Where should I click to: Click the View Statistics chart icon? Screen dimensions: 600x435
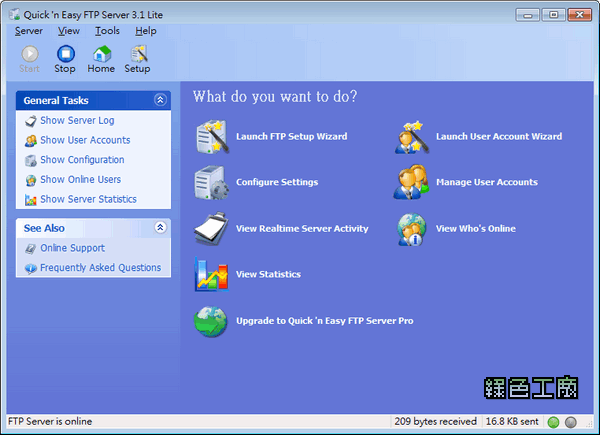[212, 274]
